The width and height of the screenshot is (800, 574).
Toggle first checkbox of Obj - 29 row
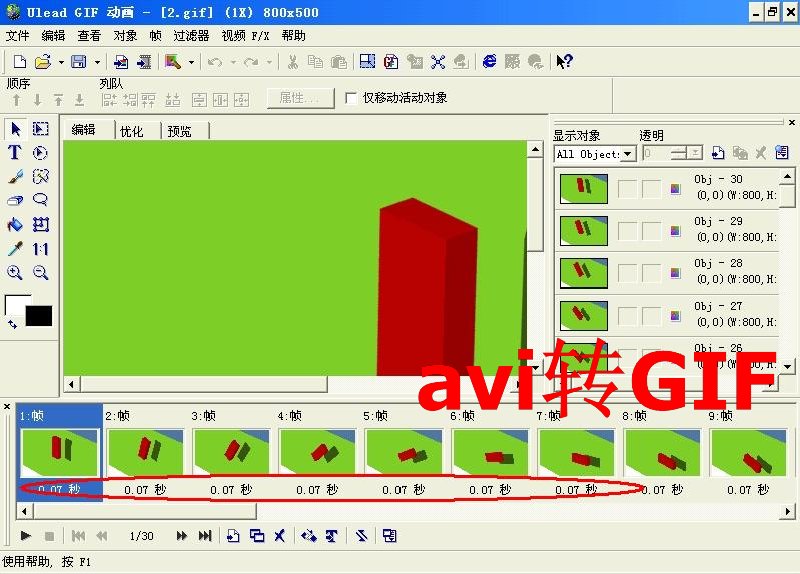click(x=627, y=232)
